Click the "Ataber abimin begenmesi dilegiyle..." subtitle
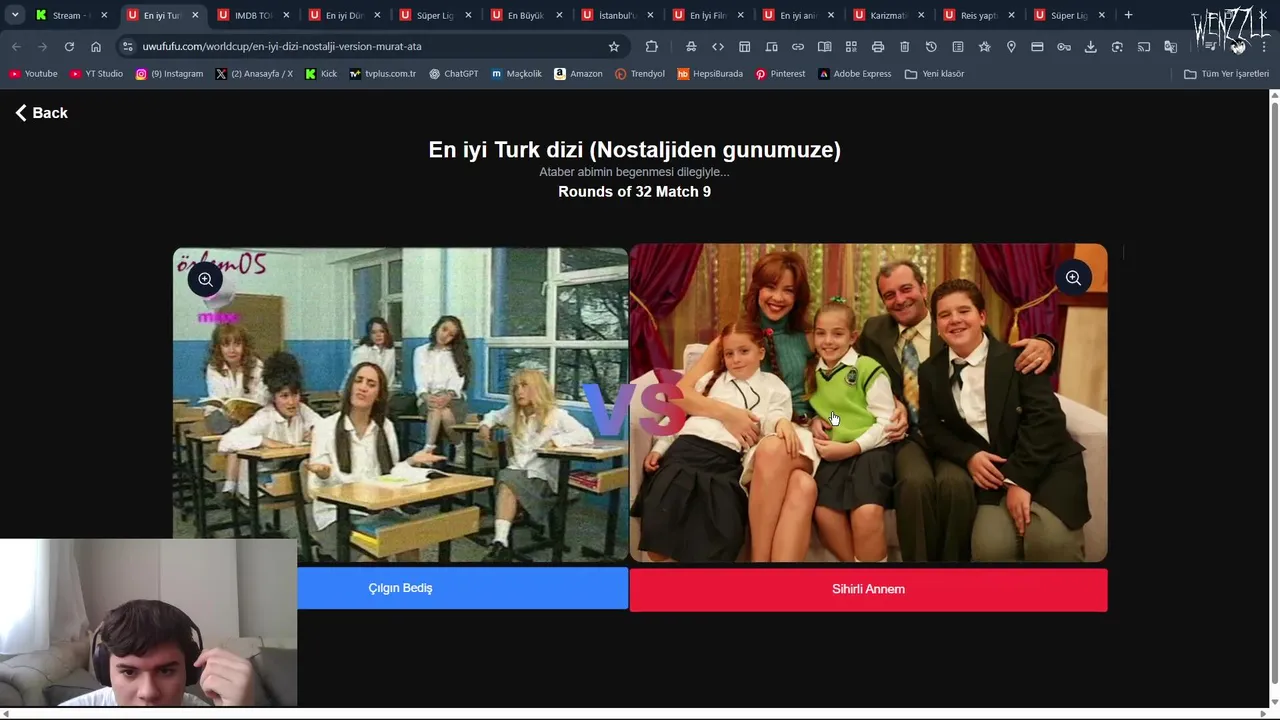 [x=634, y=172]
